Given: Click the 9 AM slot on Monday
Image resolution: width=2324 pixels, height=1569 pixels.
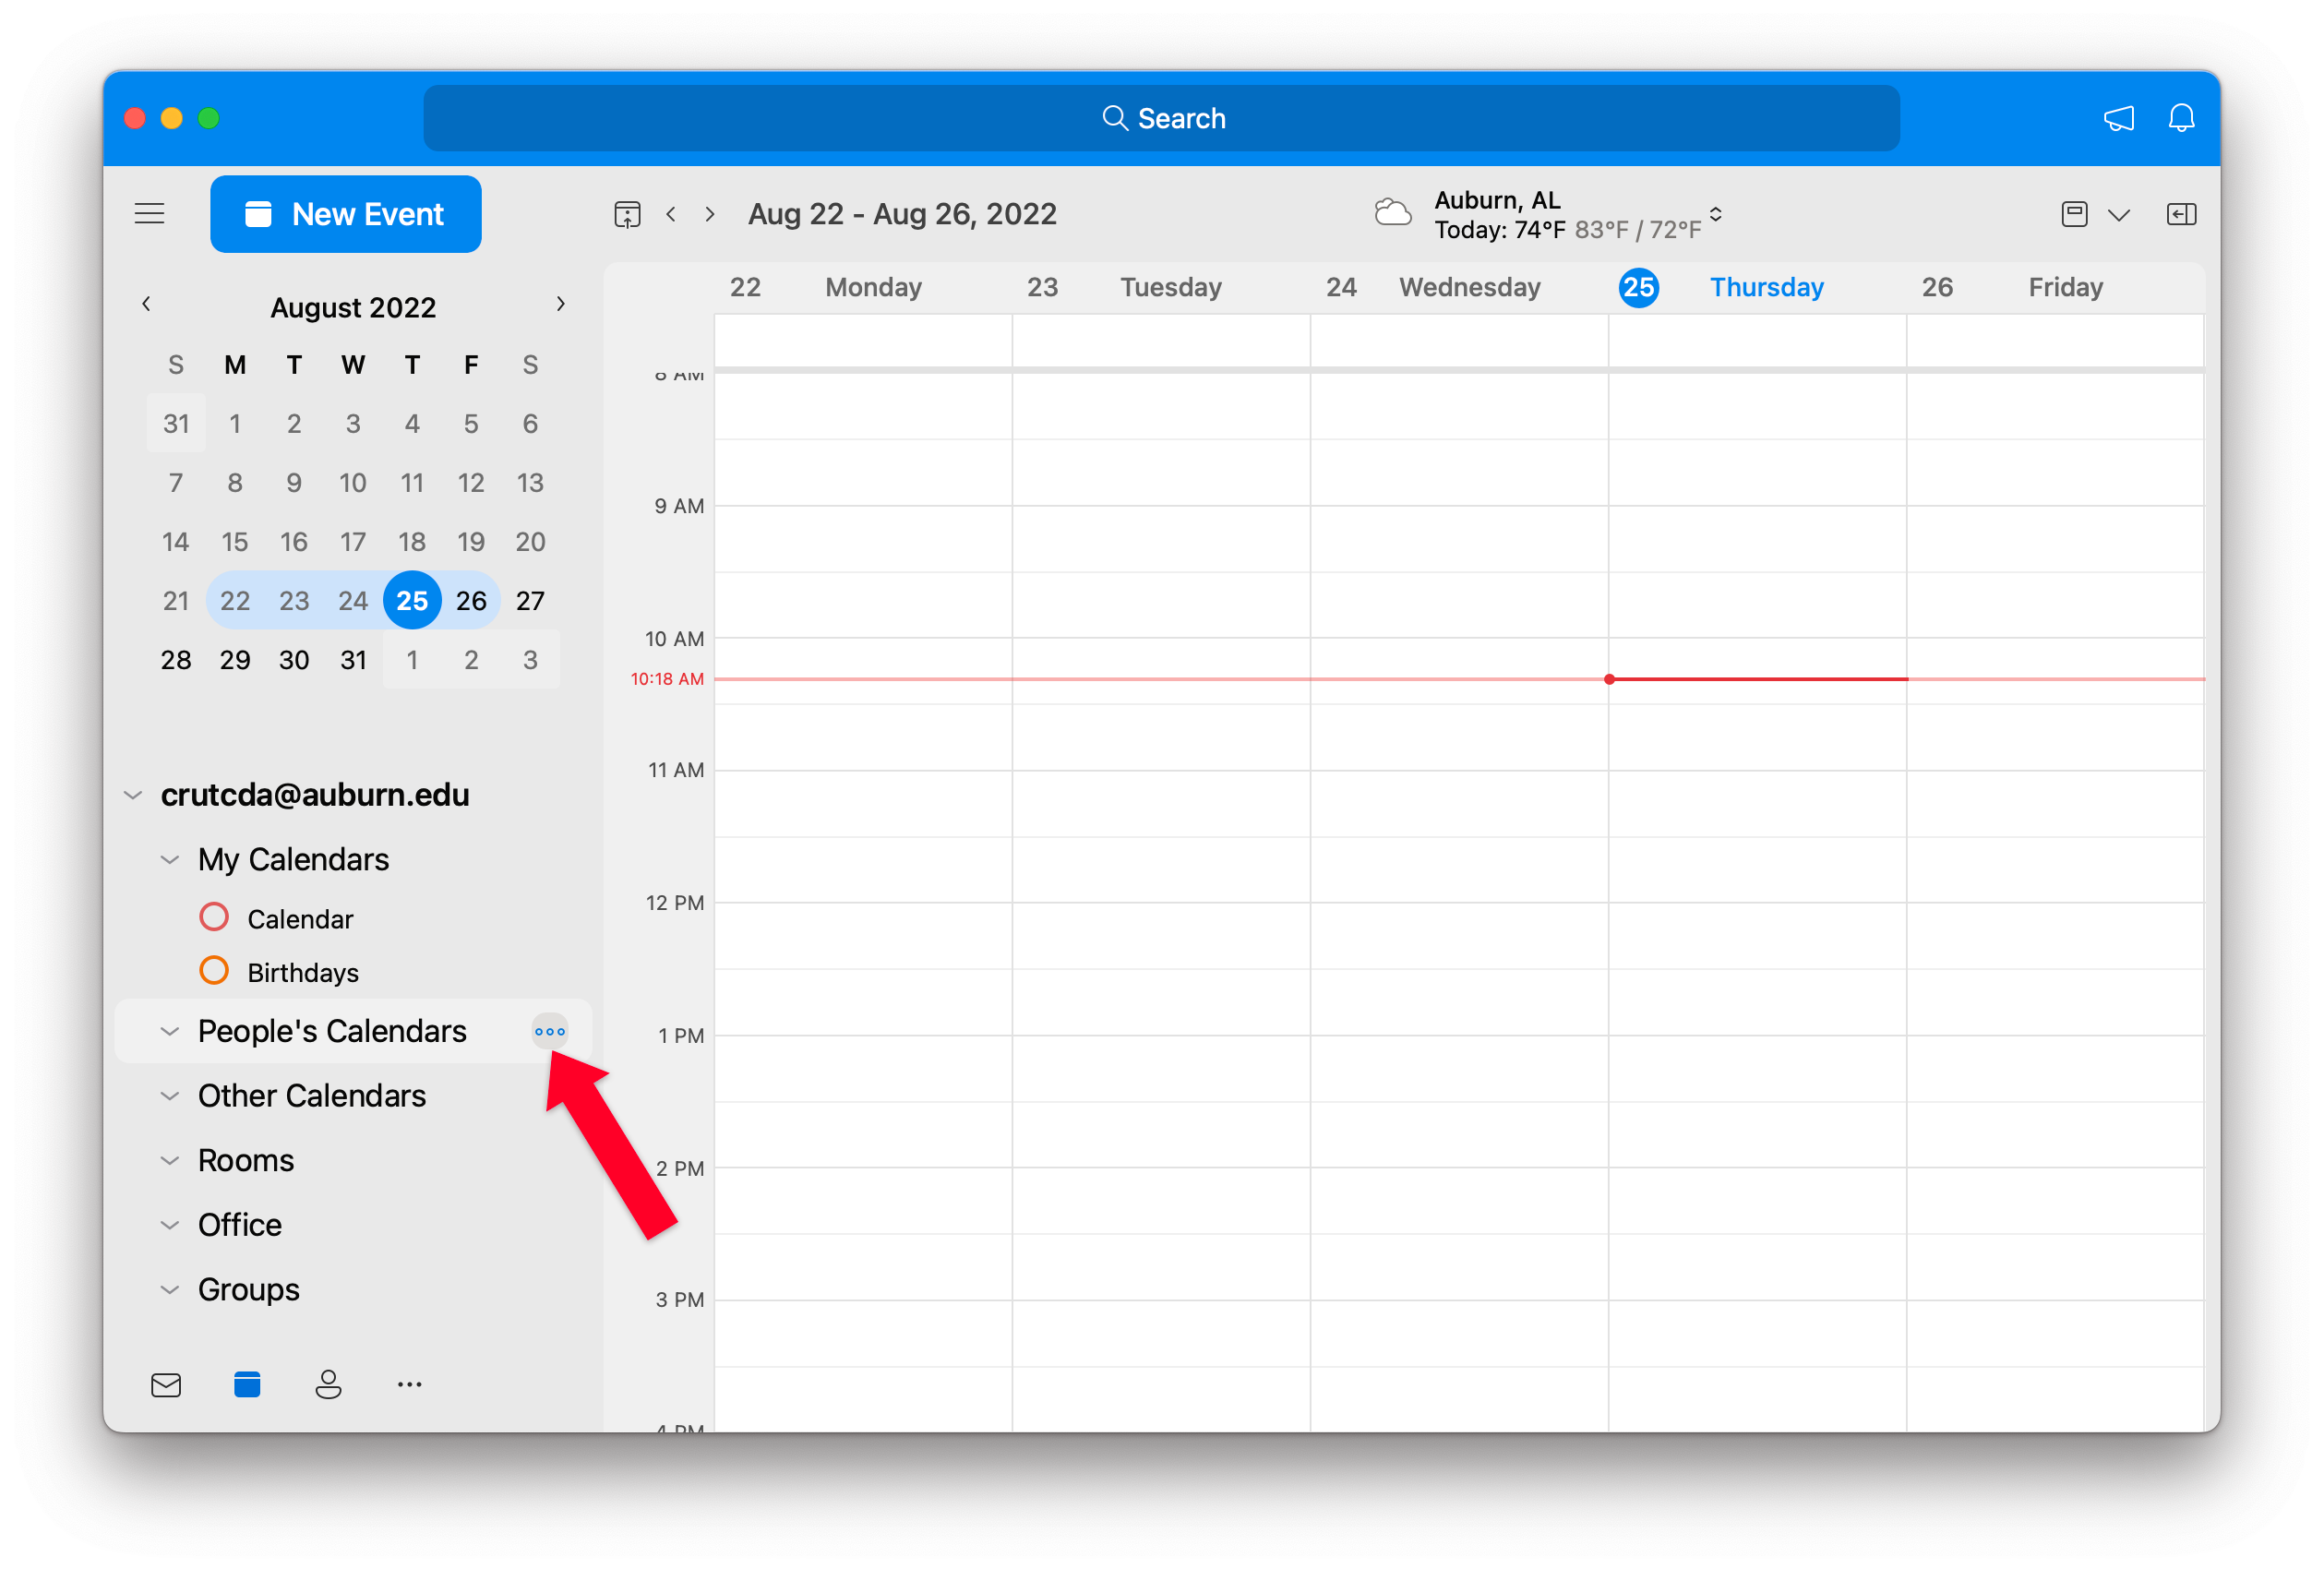Looking at the screenshot, I should coord(863,538).
